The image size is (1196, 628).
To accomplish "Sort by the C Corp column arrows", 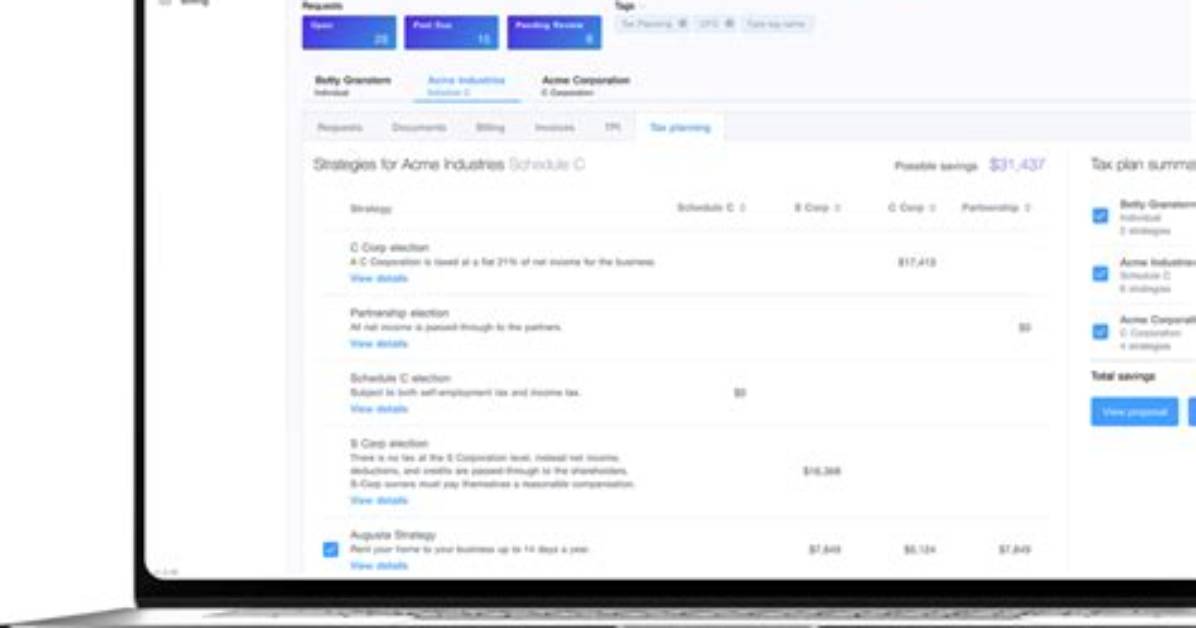I will pos(933,208).
